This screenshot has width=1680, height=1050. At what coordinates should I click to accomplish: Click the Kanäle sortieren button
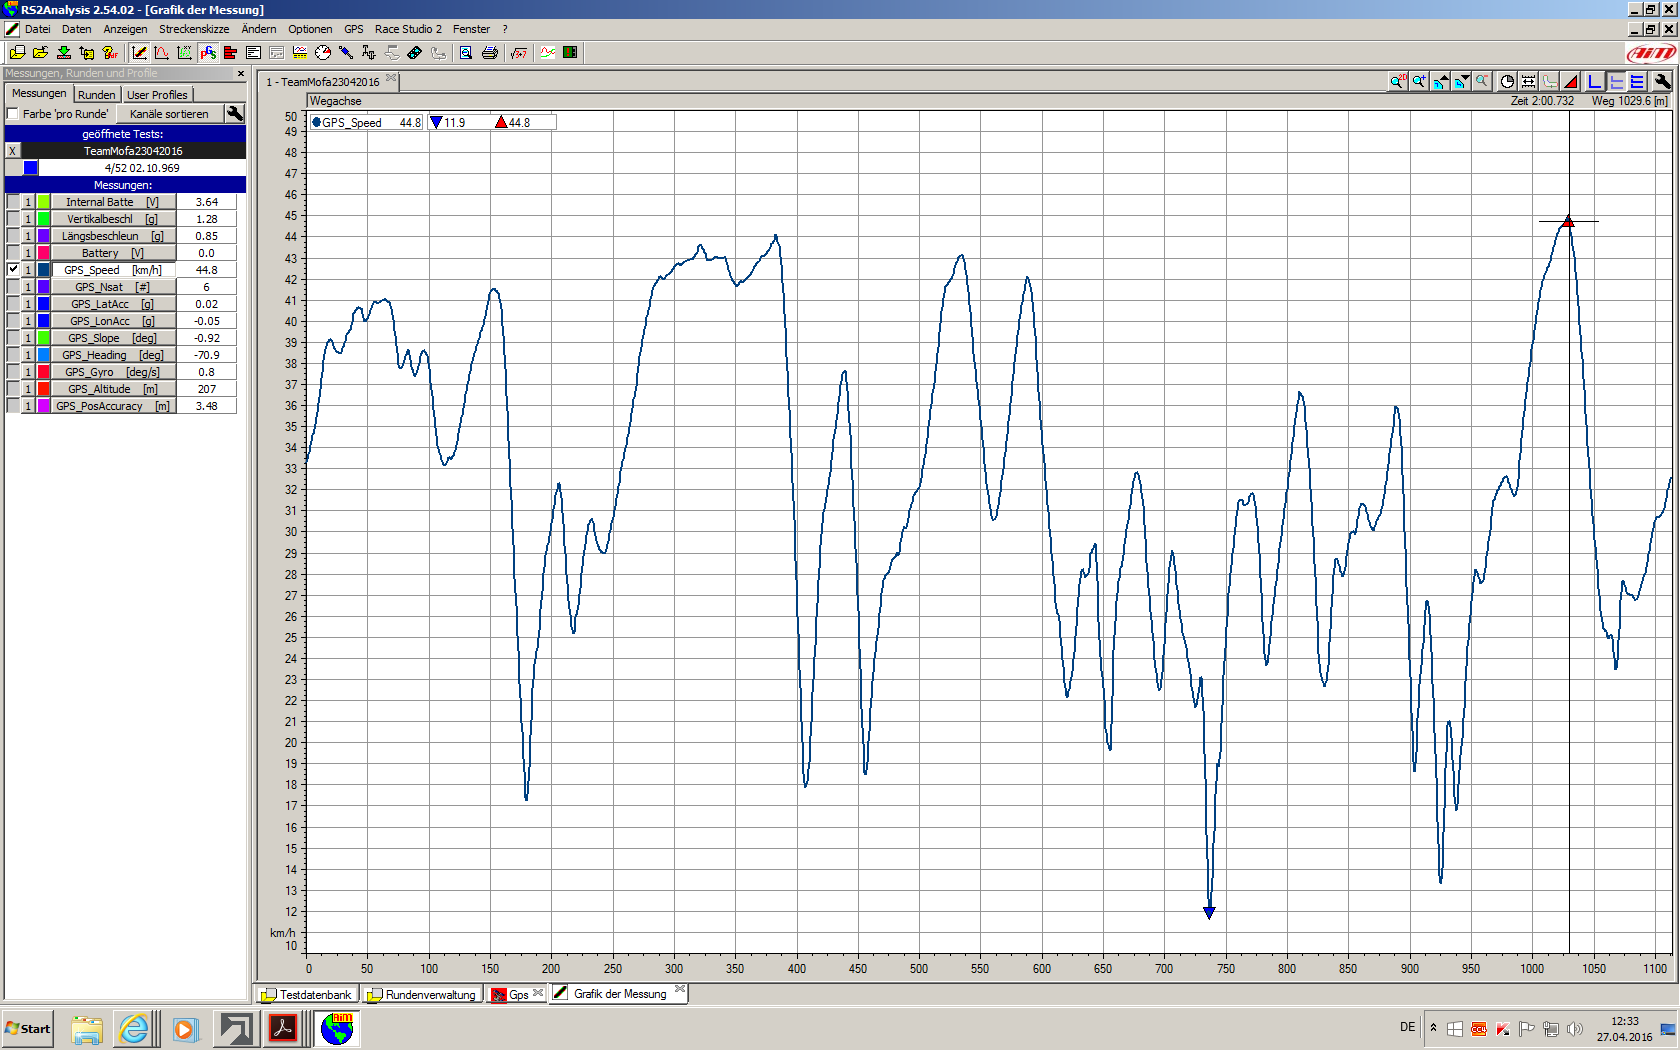(169, 114)
